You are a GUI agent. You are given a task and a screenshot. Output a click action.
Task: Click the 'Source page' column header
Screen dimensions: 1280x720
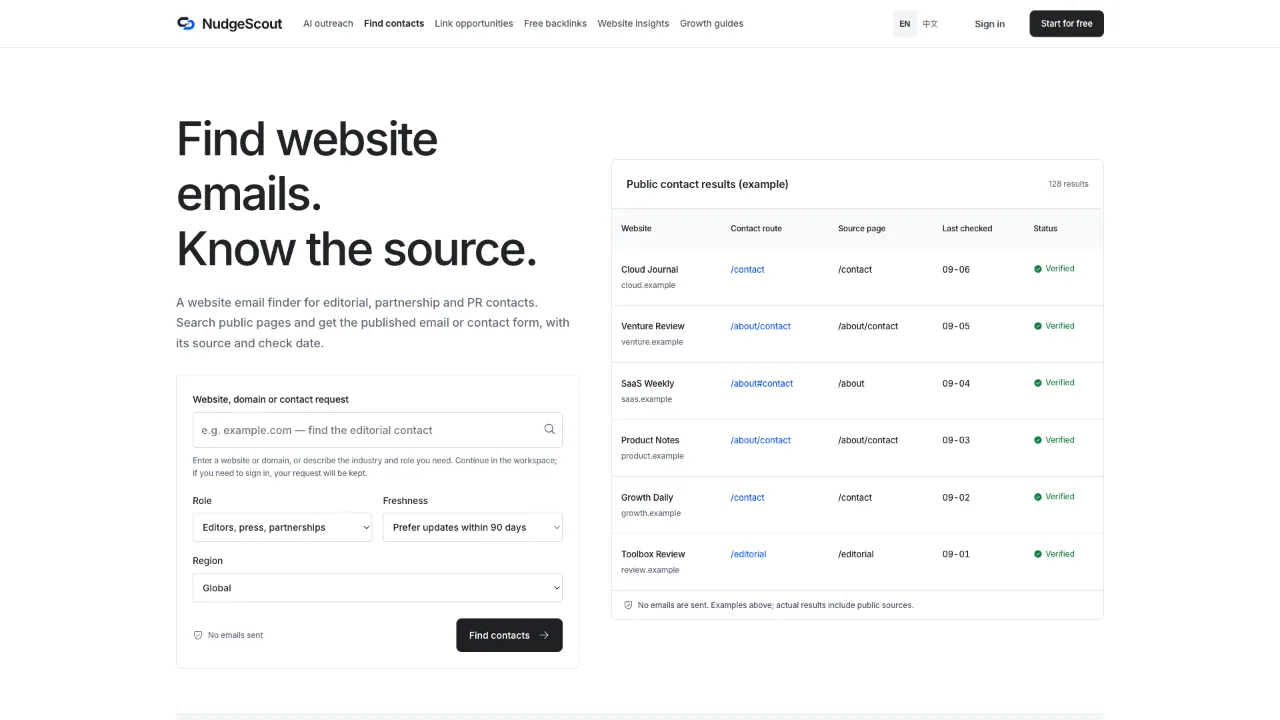tap(862, 229)
